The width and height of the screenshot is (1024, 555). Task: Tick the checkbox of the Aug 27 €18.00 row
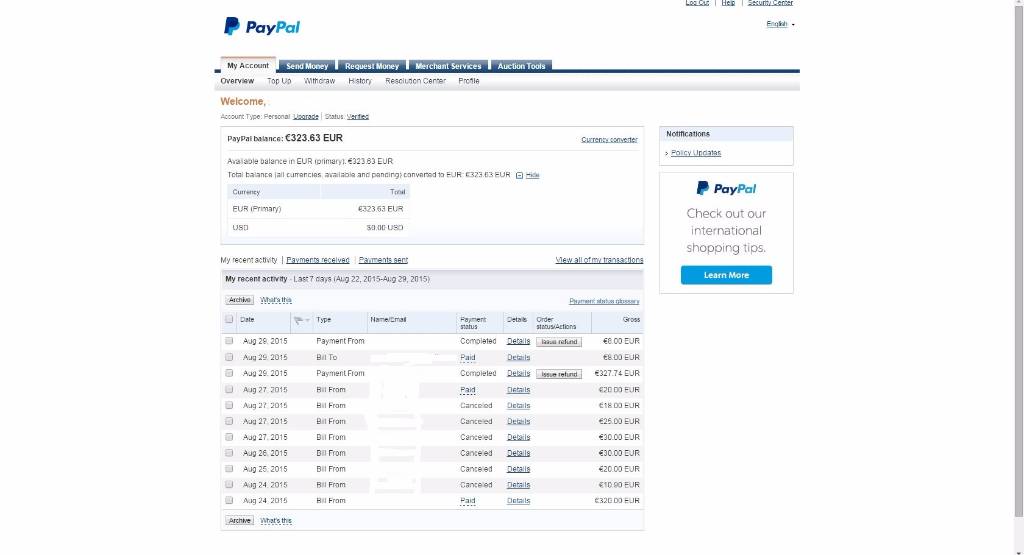coord(229,405)
